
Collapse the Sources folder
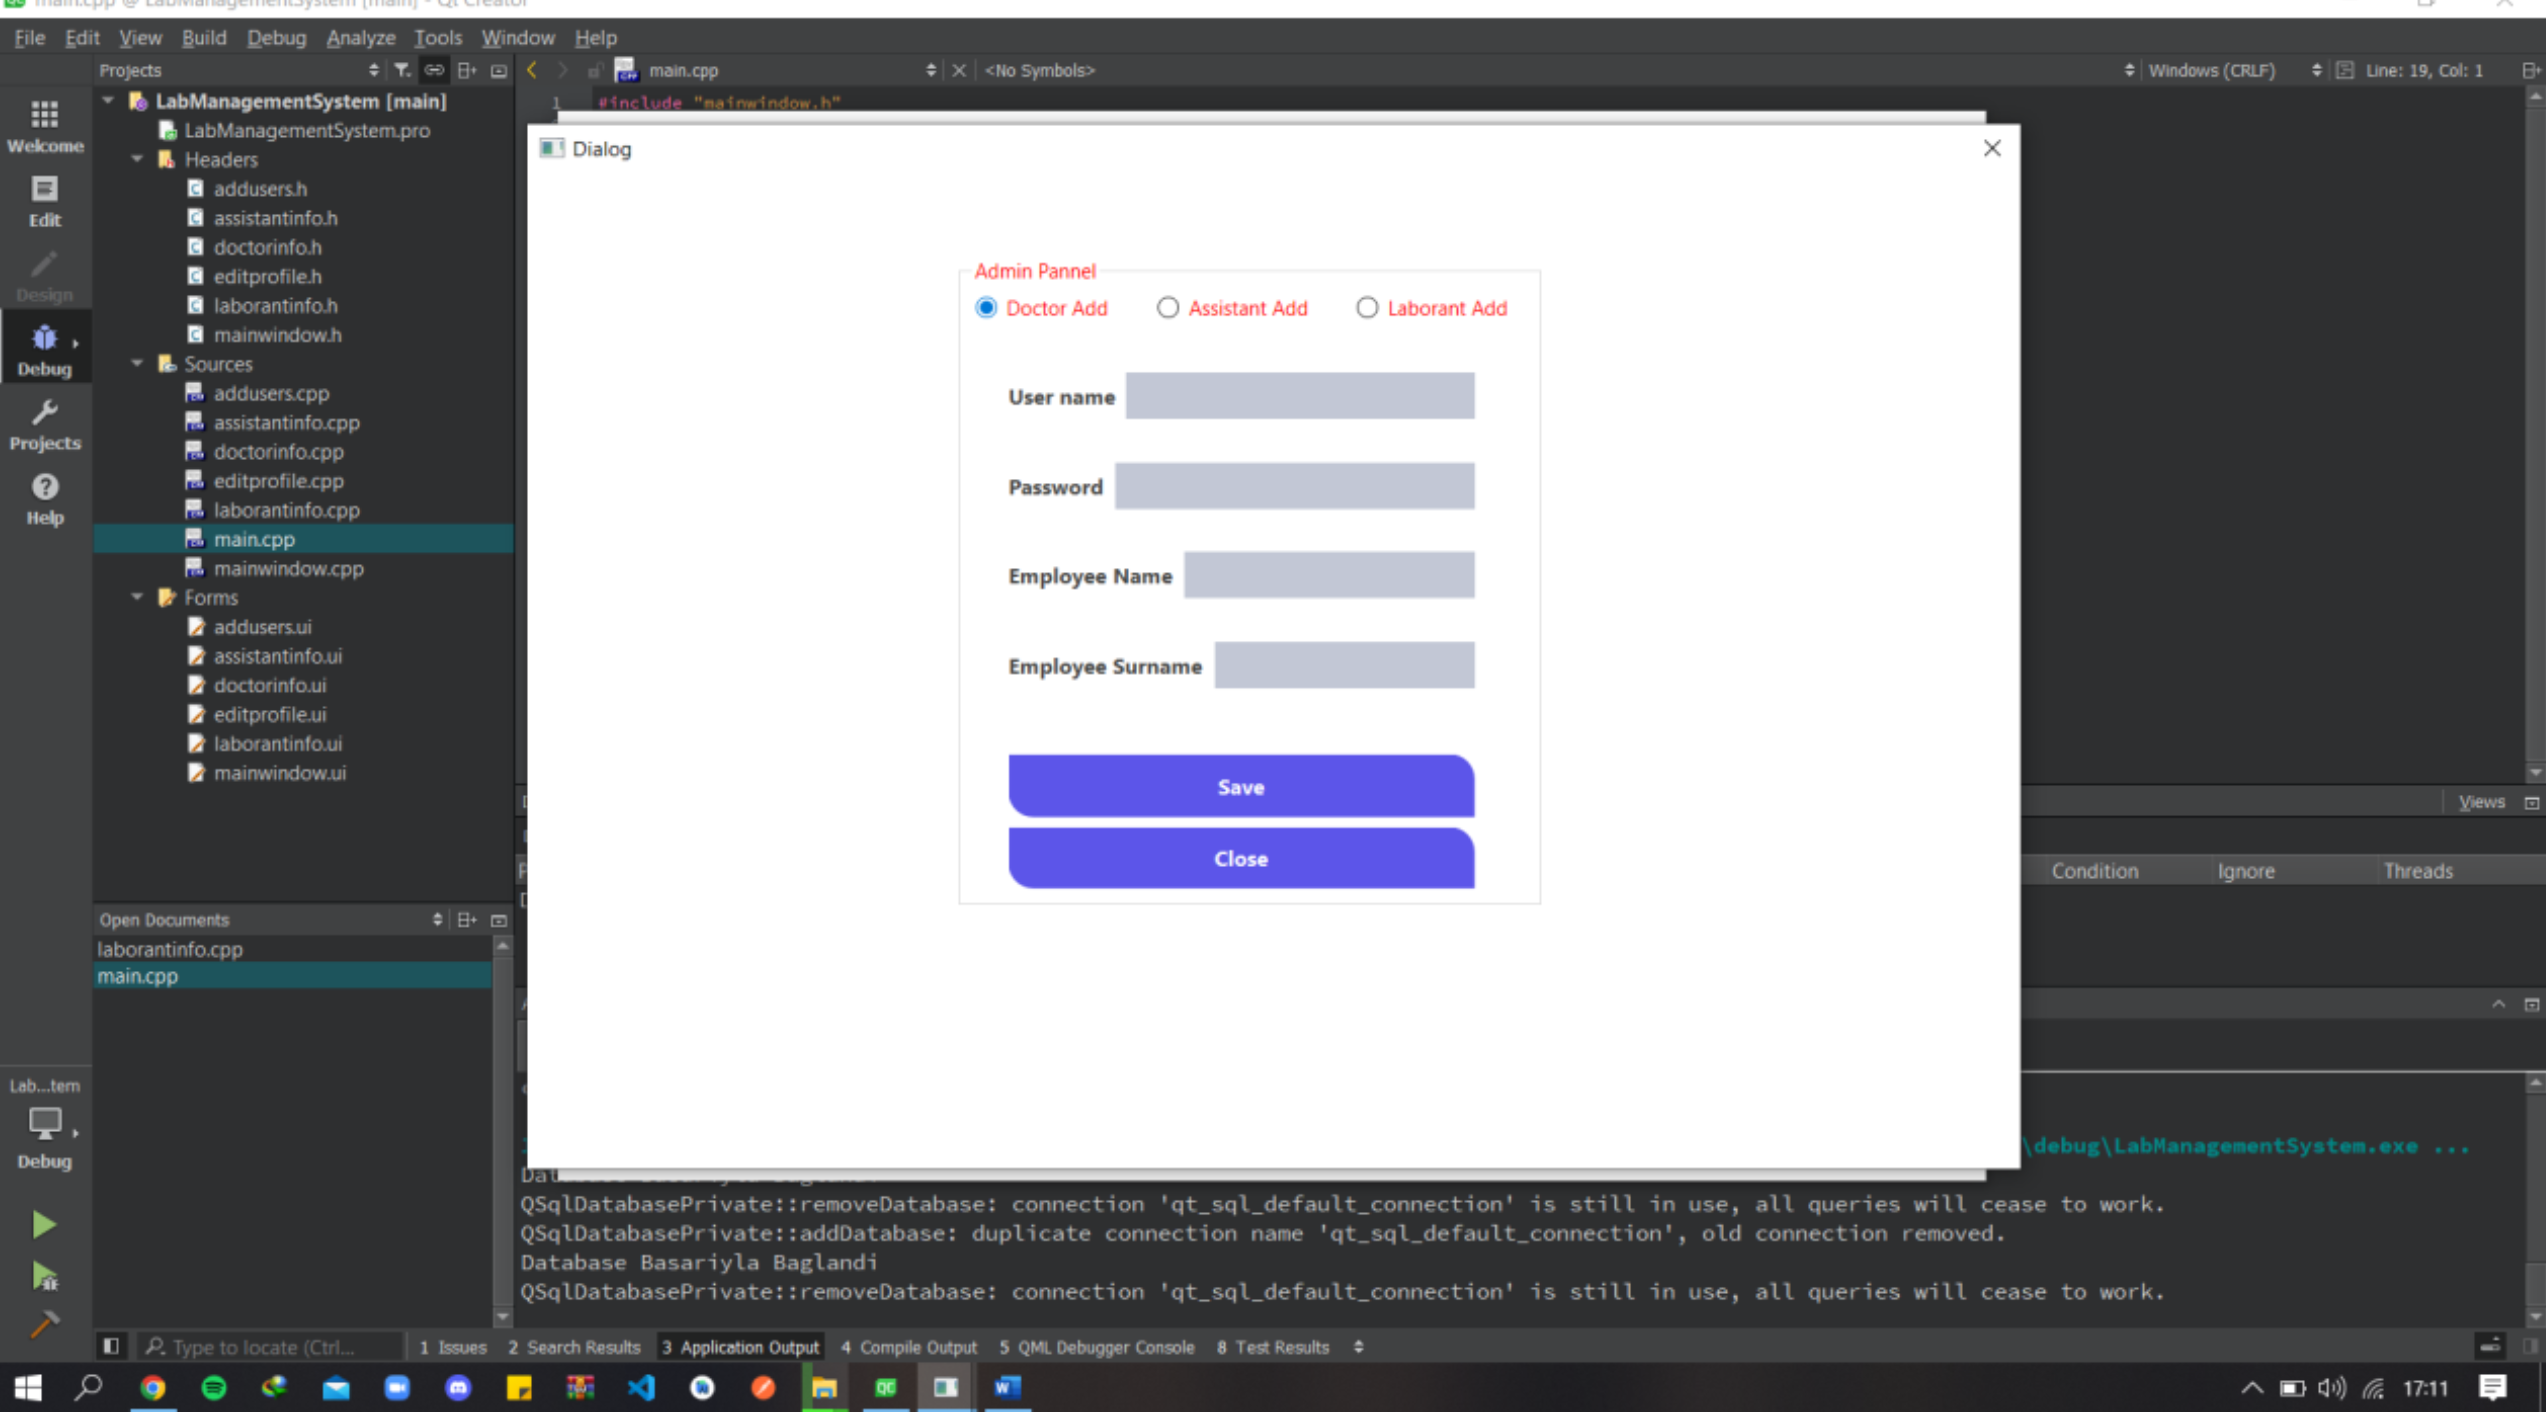click(137, 364)
